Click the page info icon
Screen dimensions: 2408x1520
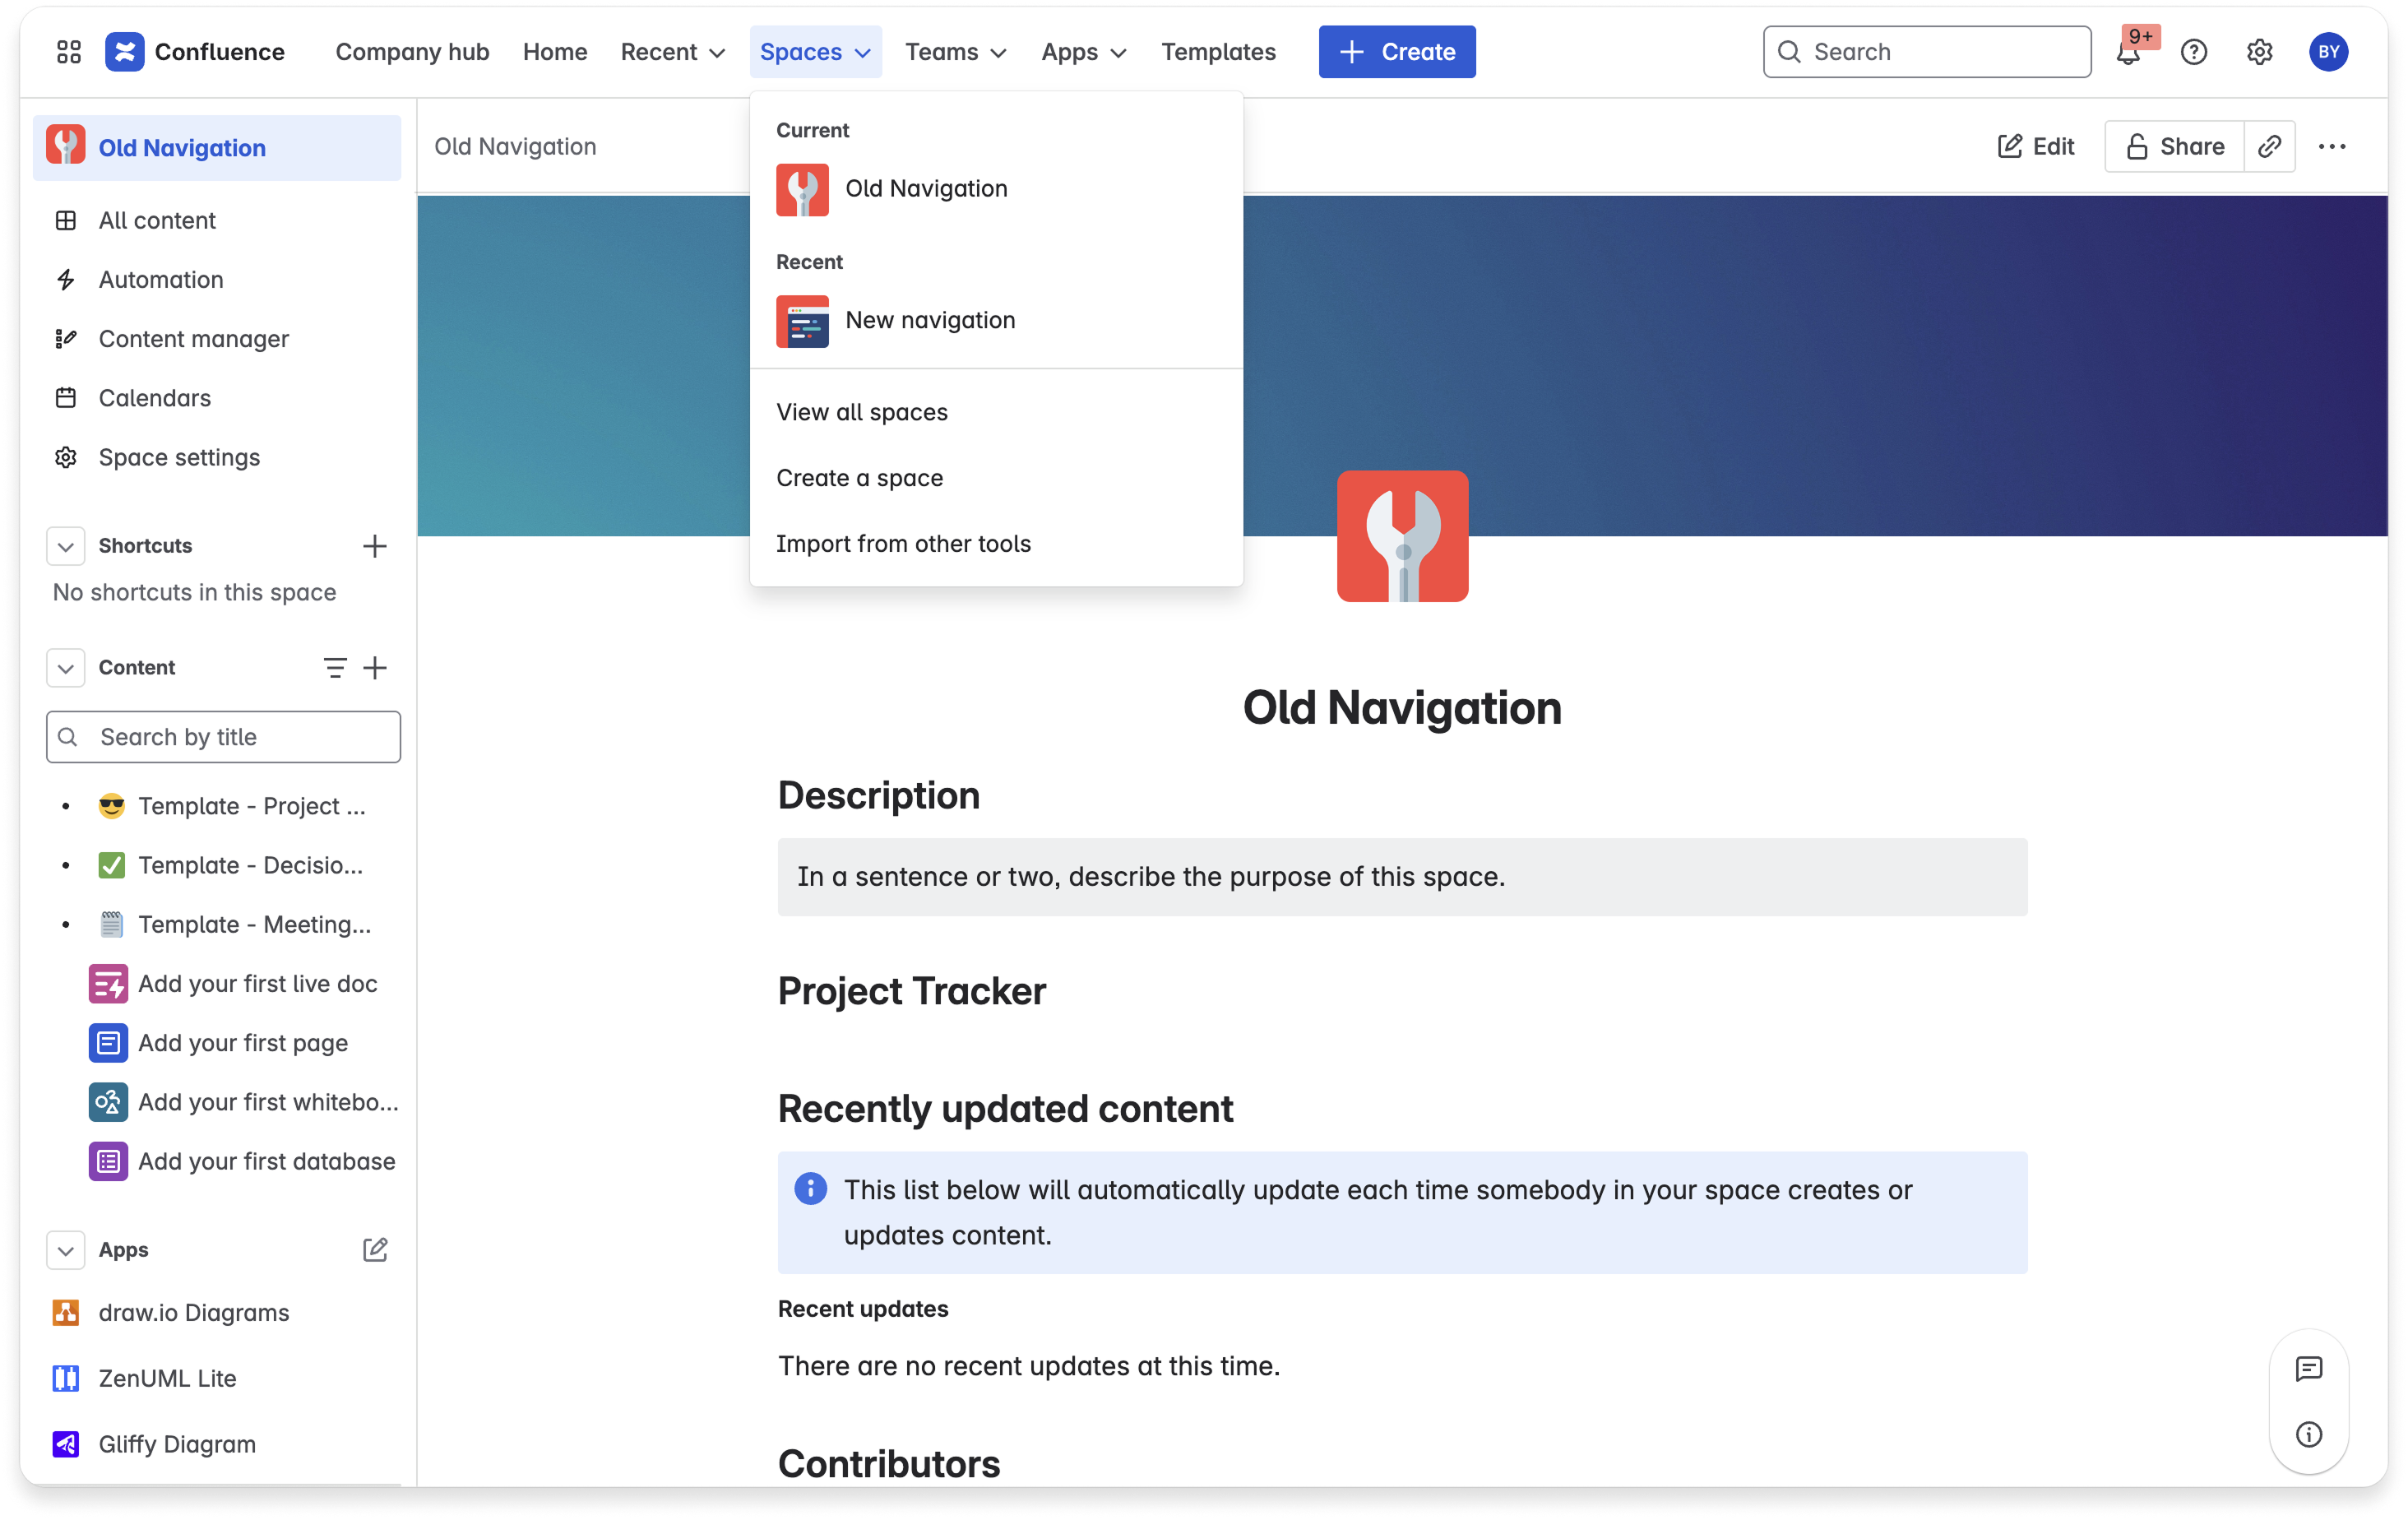click(x=2309, y=1435)
